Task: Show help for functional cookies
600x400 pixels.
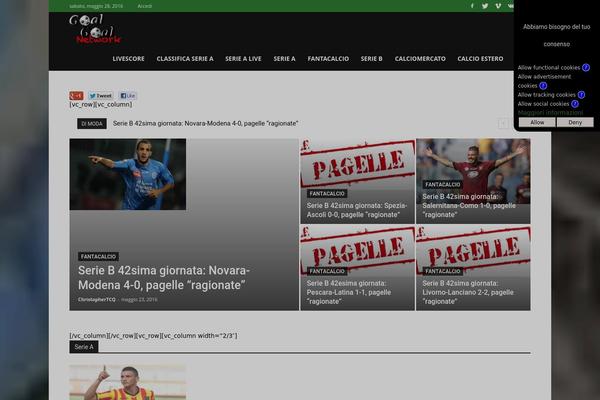Action: (586, 67)
